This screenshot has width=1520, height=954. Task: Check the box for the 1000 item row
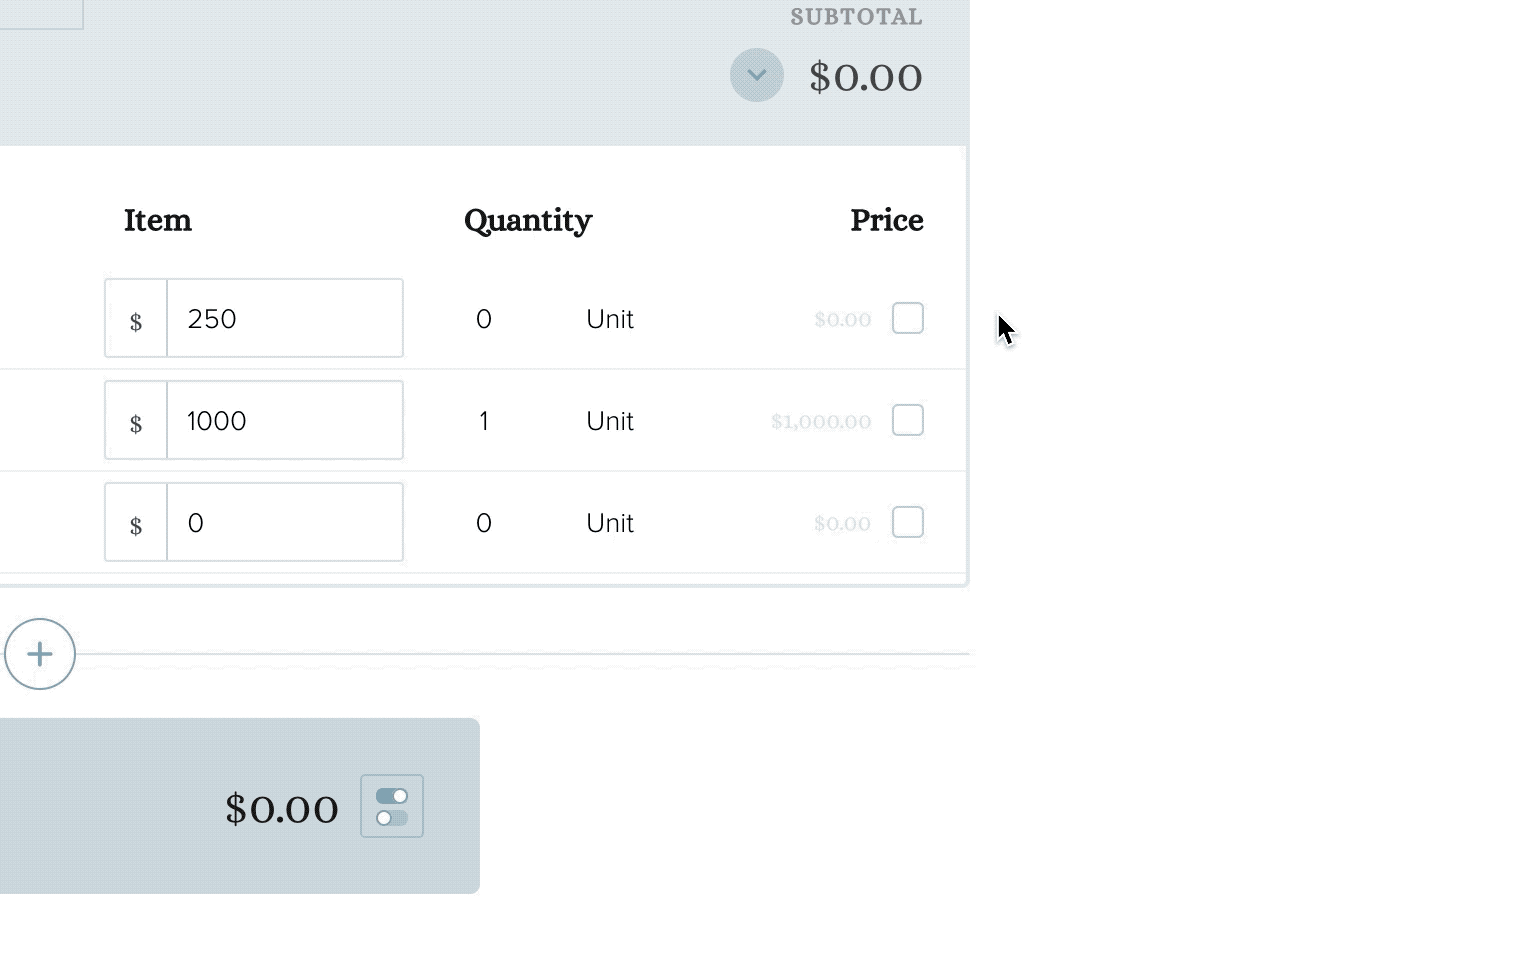[908, 420]
